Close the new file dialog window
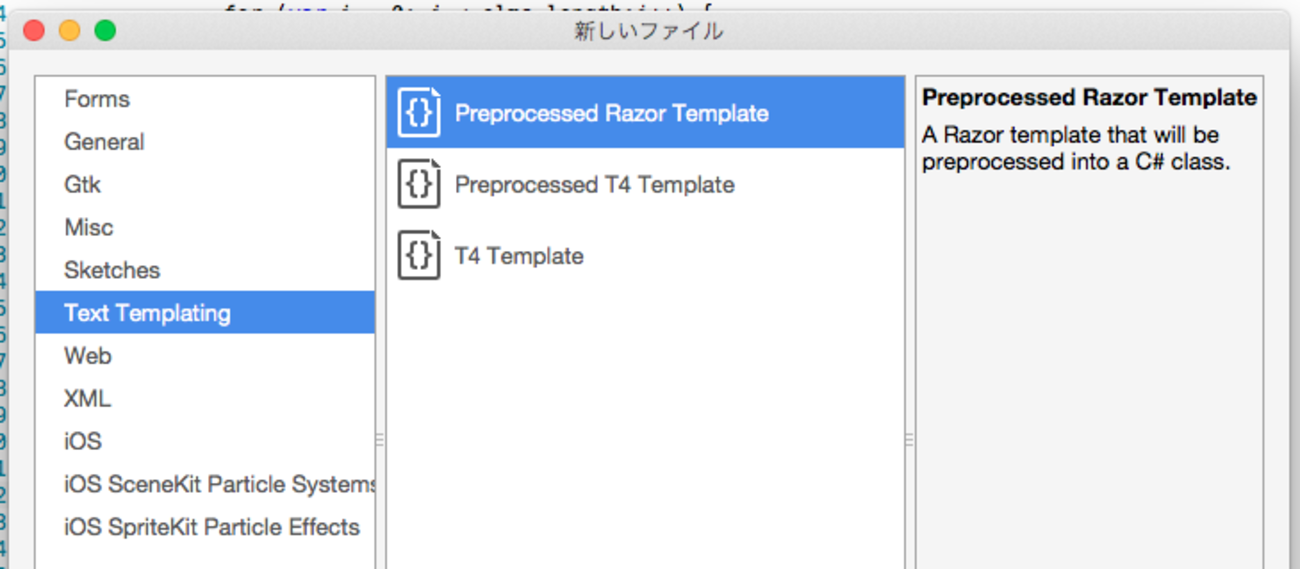This screenshot has width=1300, height=569. point(34,31)
